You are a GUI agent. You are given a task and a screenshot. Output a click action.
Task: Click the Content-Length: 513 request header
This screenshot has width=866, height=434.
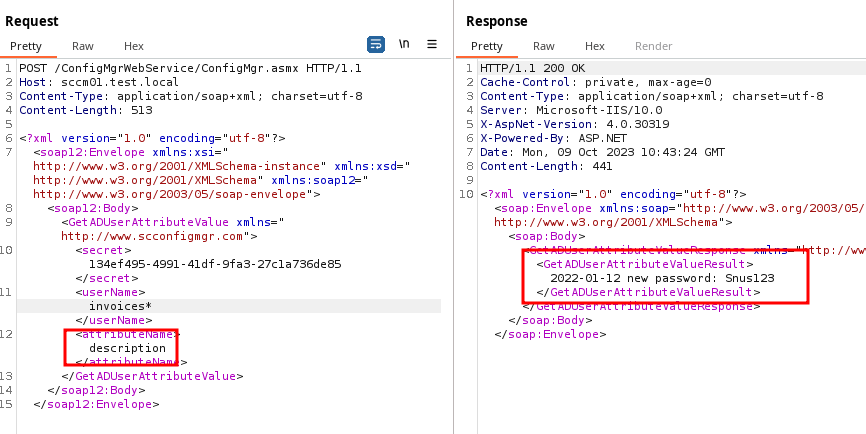[72, 110]
